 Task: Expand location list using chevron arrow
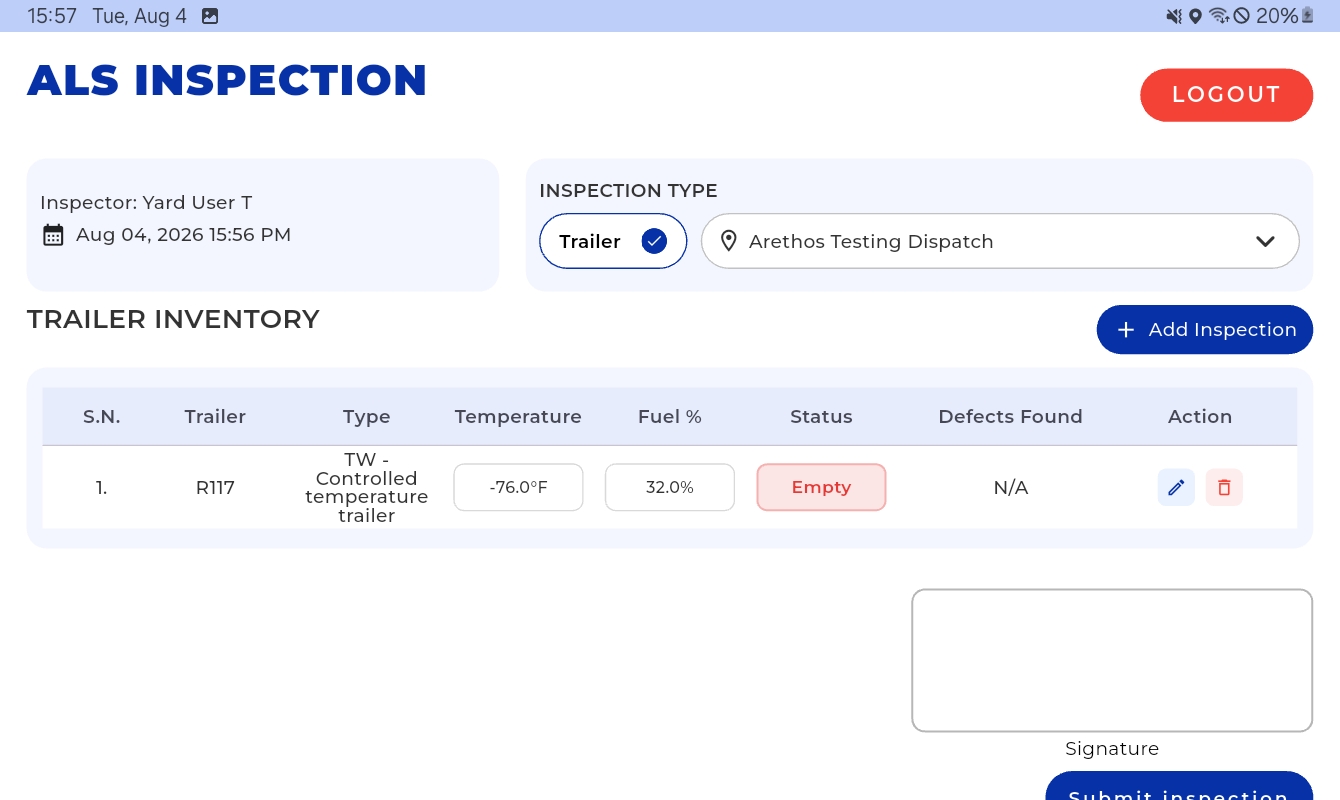[x=1265, y=241]
